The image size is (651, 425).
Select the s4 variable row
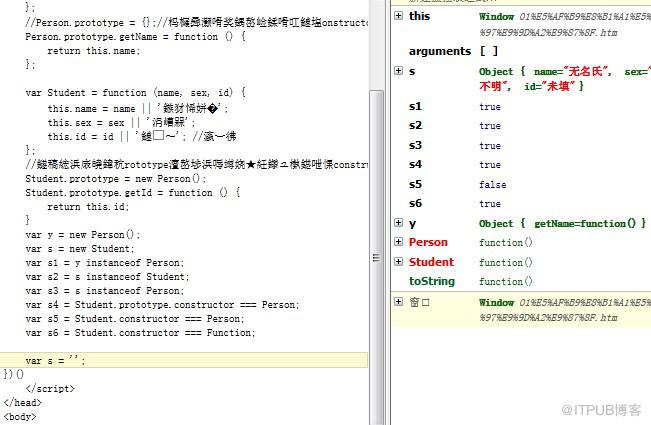point(521,164)
